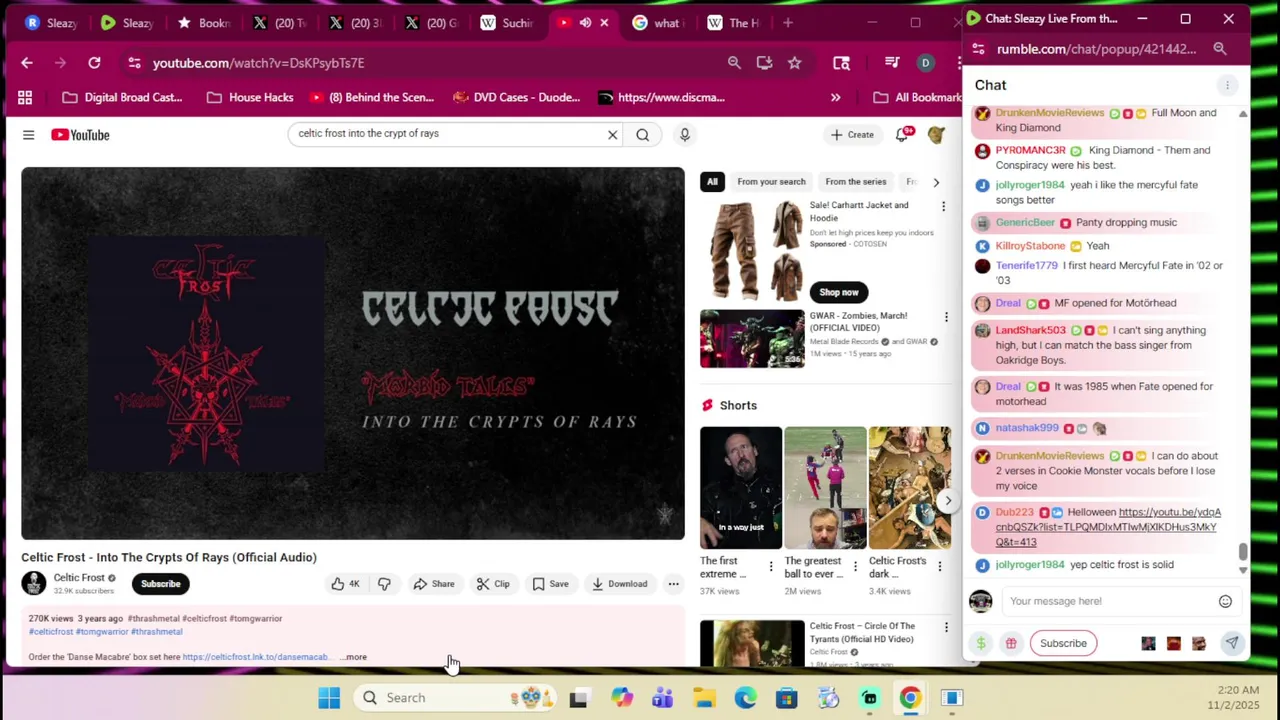Image resolution: width=1280 pixels, height=720 pixels.
Task: Switch to the 'Bookm' bookmarks tab
Action: click(203, 22)
